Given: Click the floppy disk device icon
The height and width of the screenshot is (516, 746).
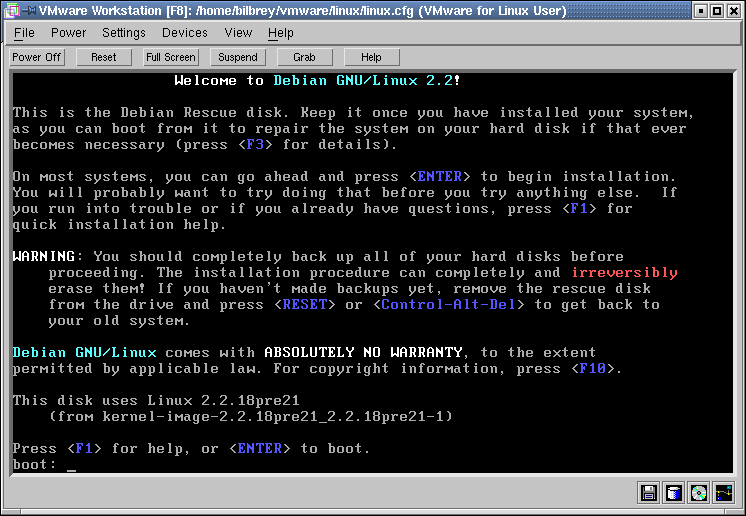Looking at the screenshot, I should coord(649,492).
